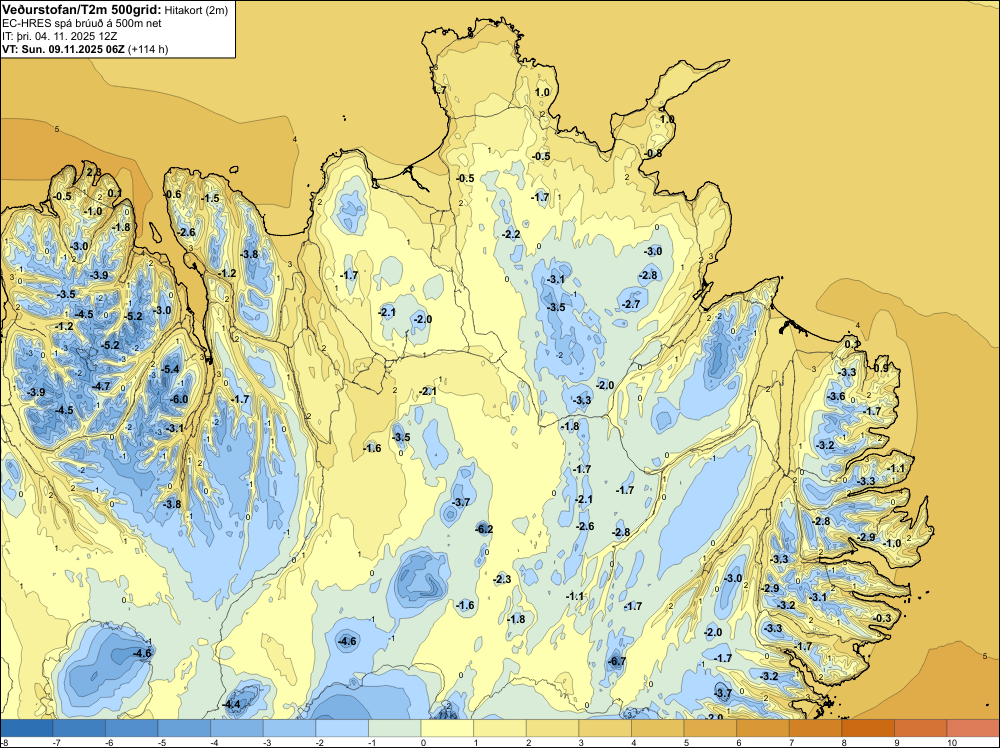Viewport: 1000px width, 748px height.
Task: Pick the legend swatch between 8 and 9
Action: (869, 728)
